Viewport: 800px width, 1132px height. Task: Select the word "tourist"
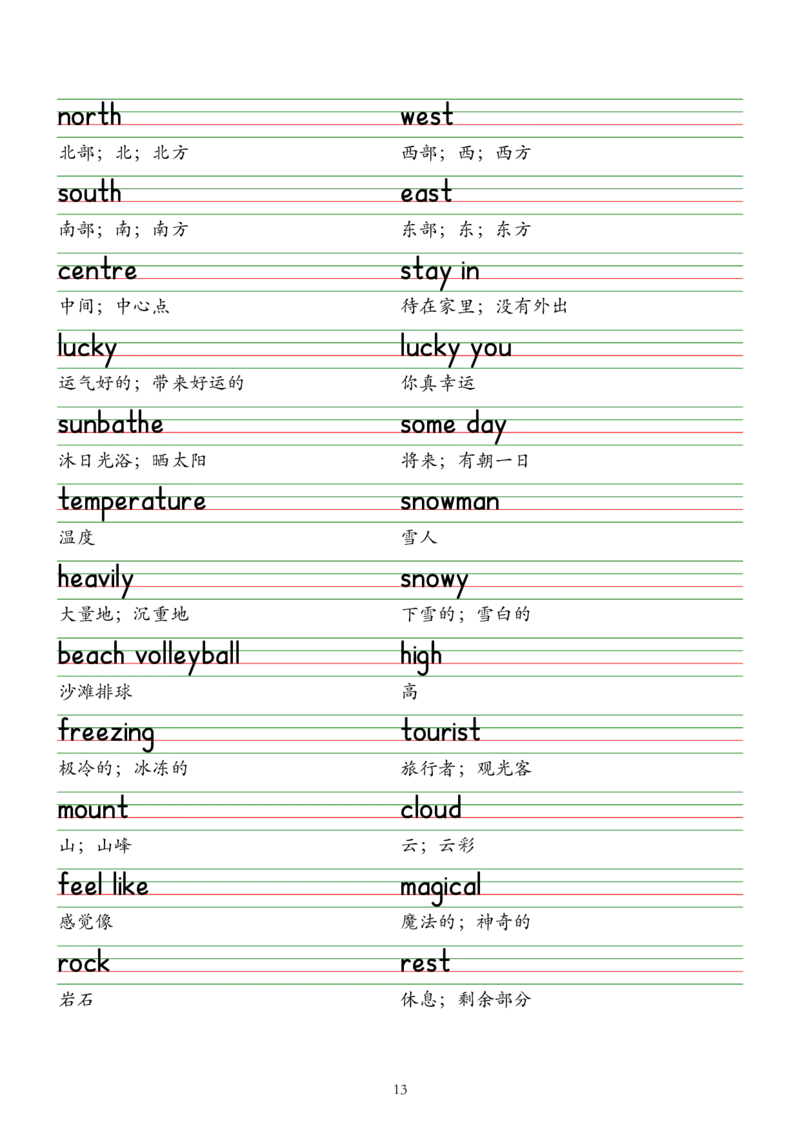440,732
